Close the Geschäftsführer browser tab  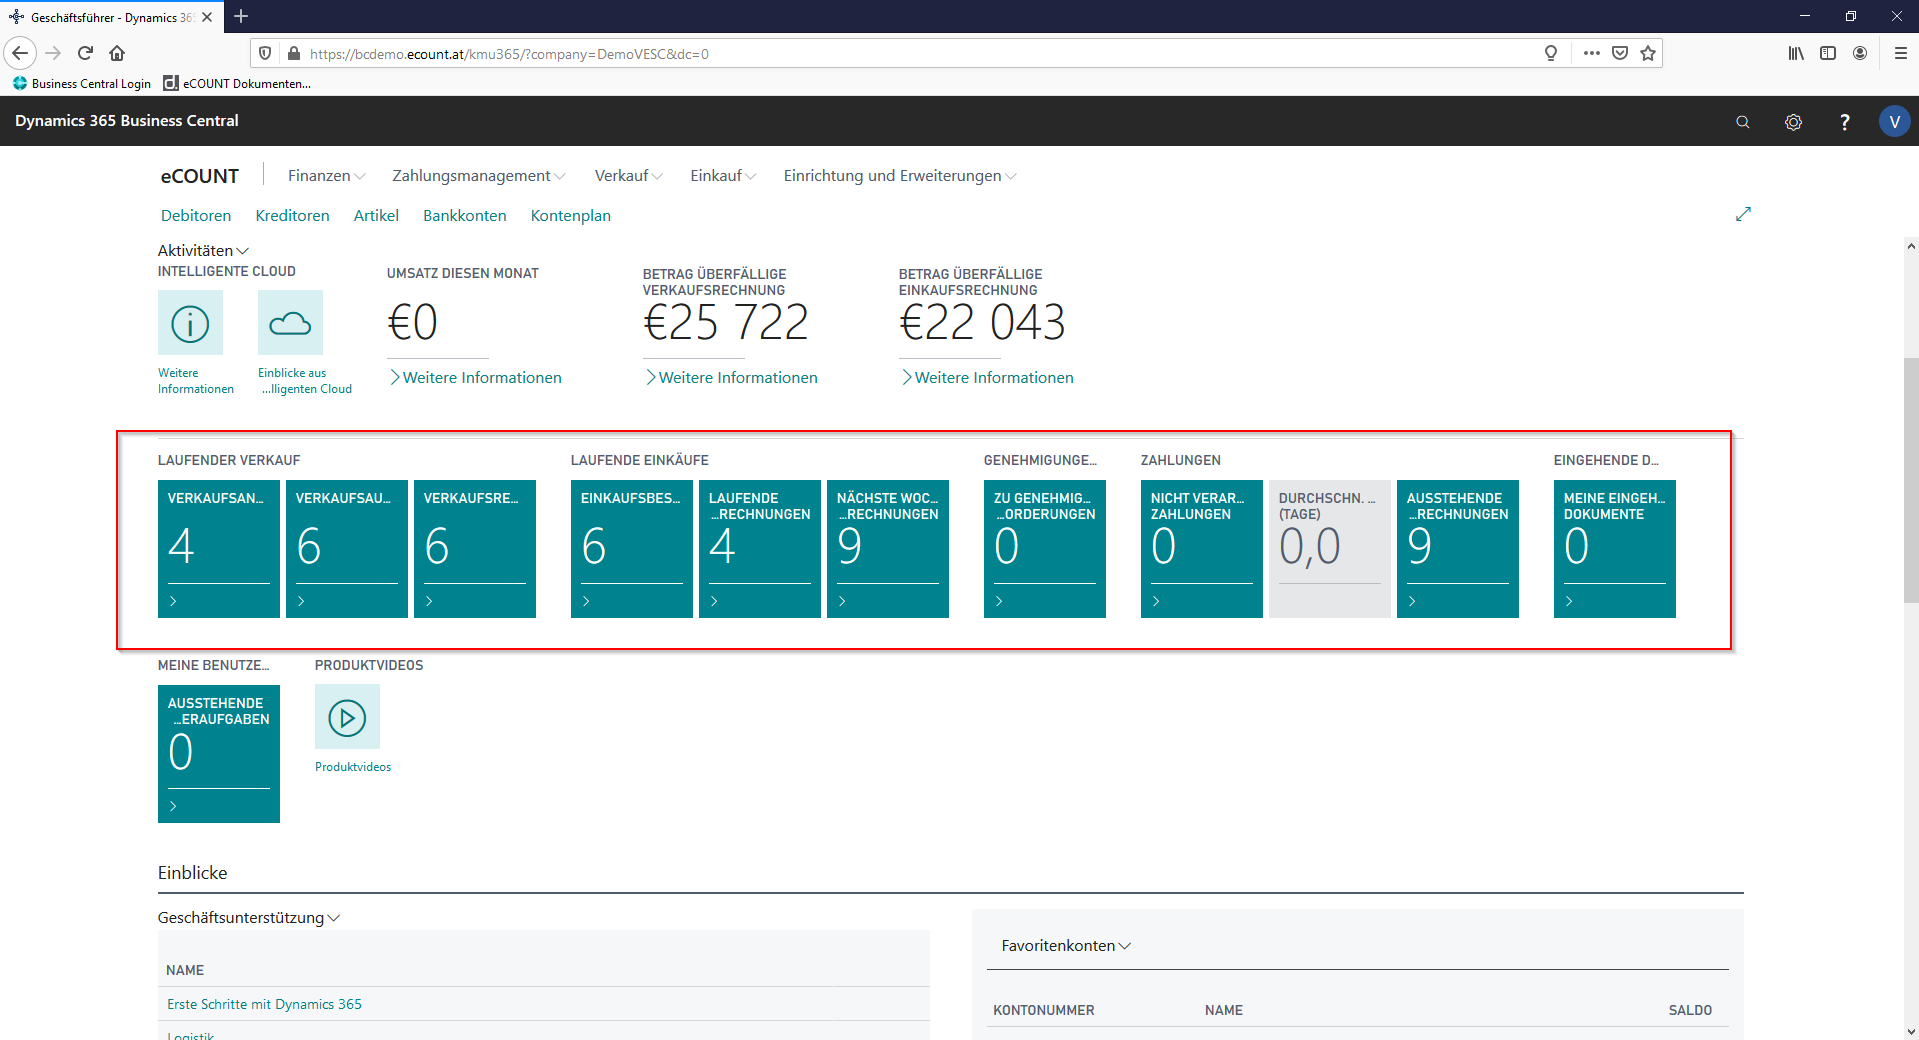[x=207, y=17]
